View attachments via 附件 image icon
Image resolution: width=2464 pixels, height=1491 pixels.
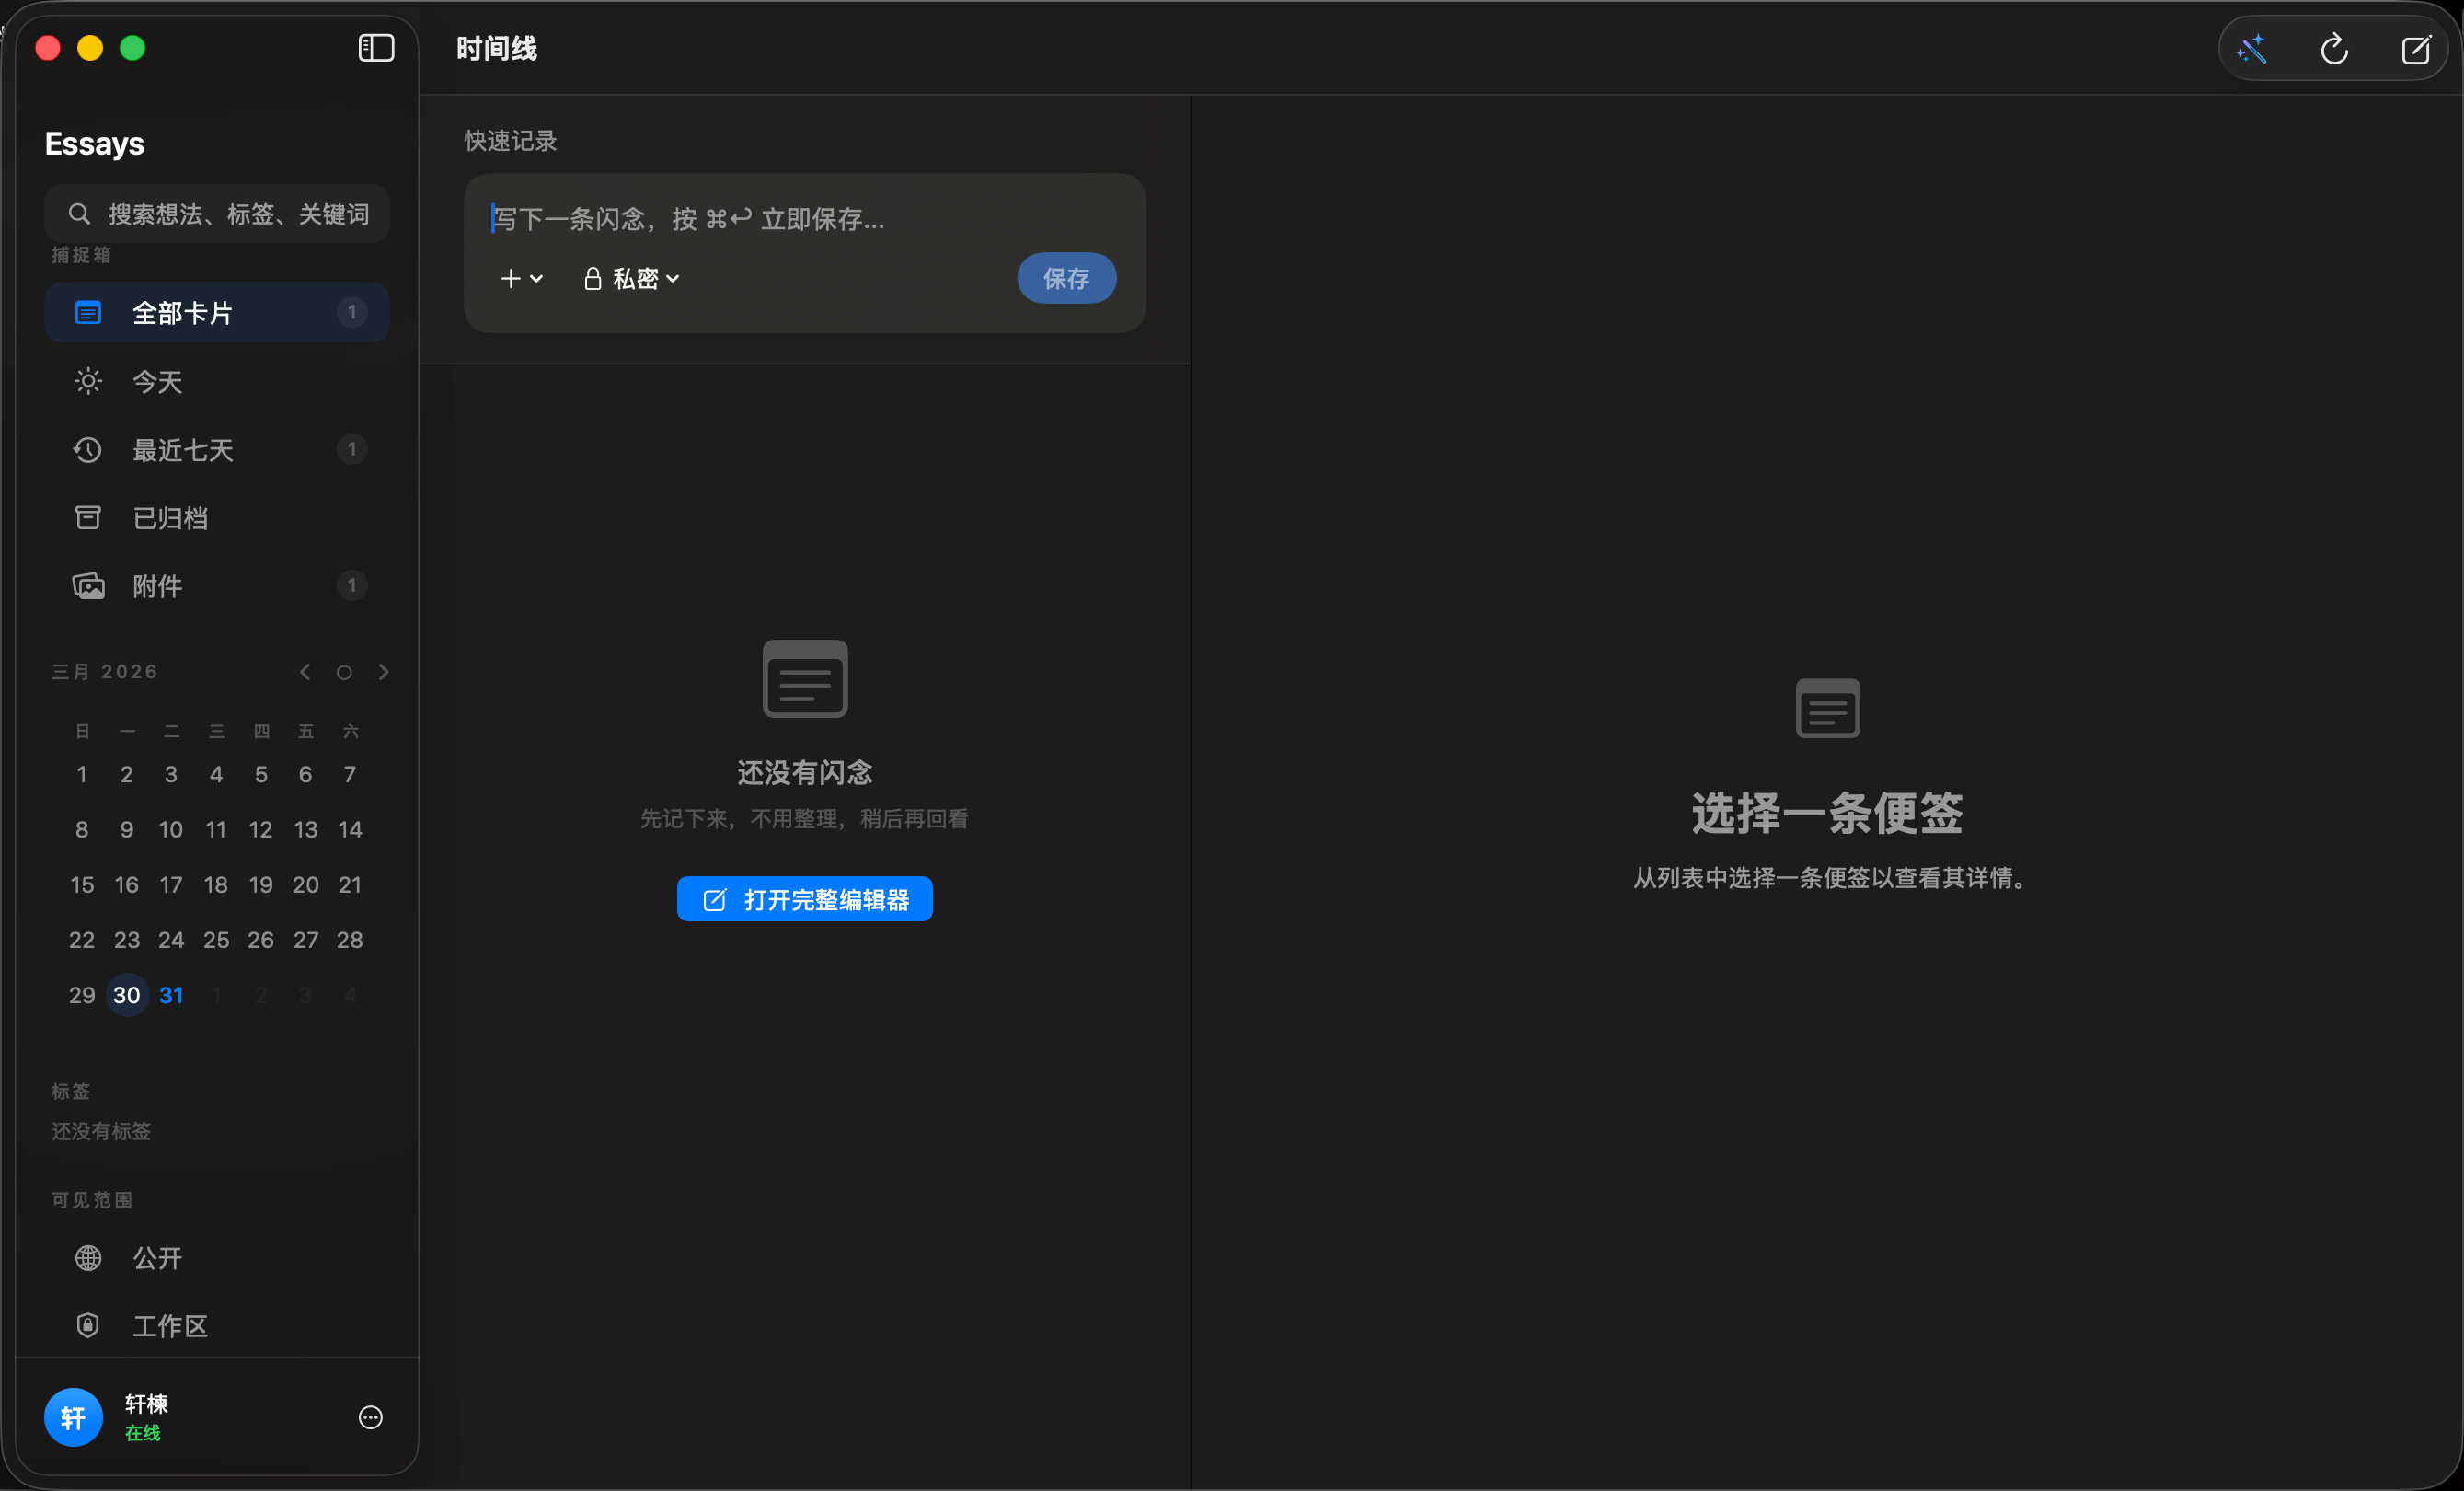pos(88,586)
